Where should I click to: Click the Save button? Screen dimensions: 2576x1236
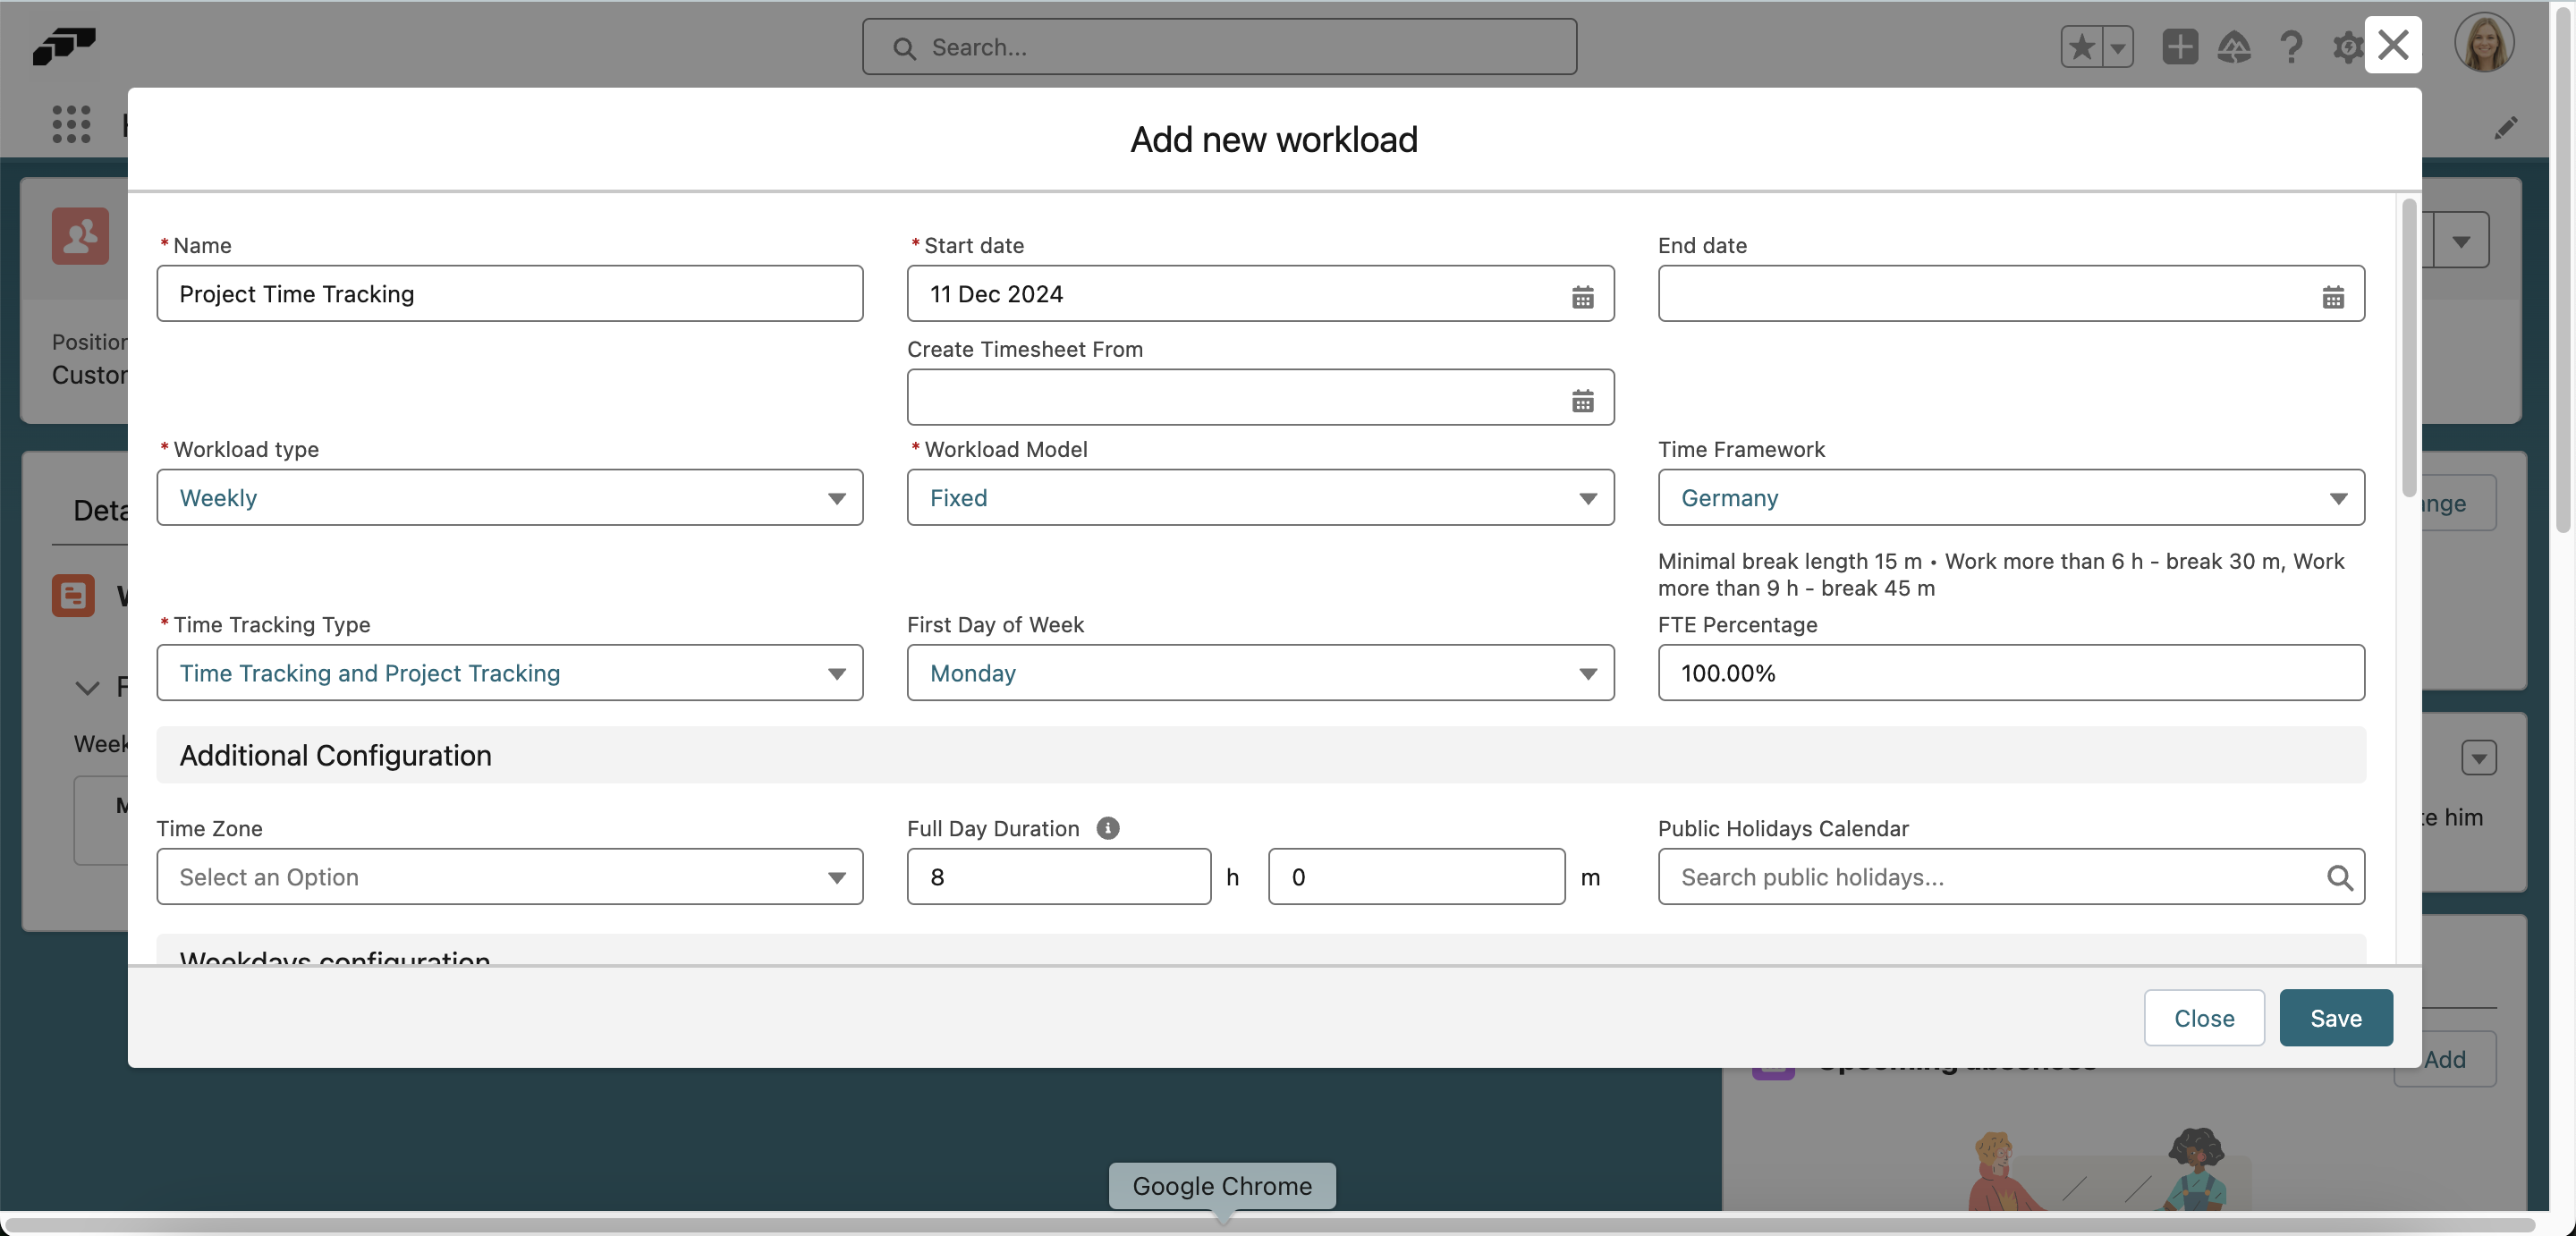pos(2335,1017)
